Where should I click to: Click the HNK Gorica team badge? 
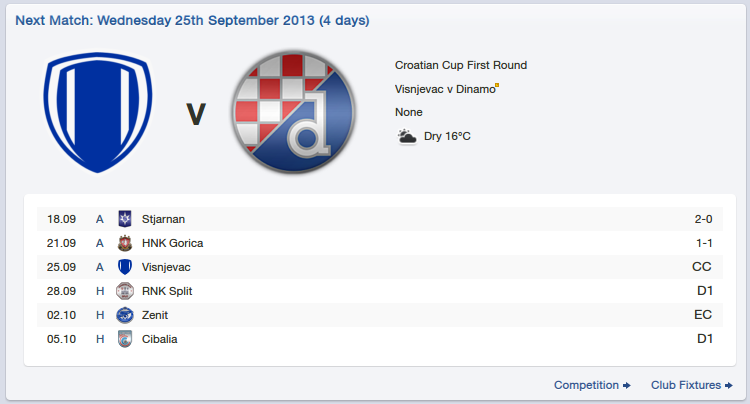(x=125, y=243)
